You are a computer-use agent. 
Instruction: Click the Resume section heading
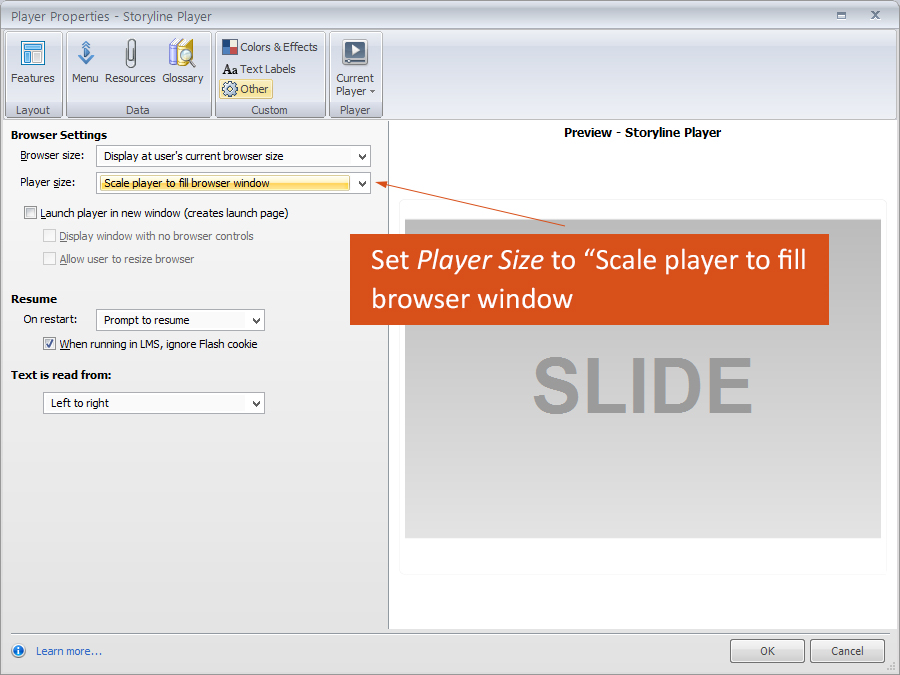34,299
